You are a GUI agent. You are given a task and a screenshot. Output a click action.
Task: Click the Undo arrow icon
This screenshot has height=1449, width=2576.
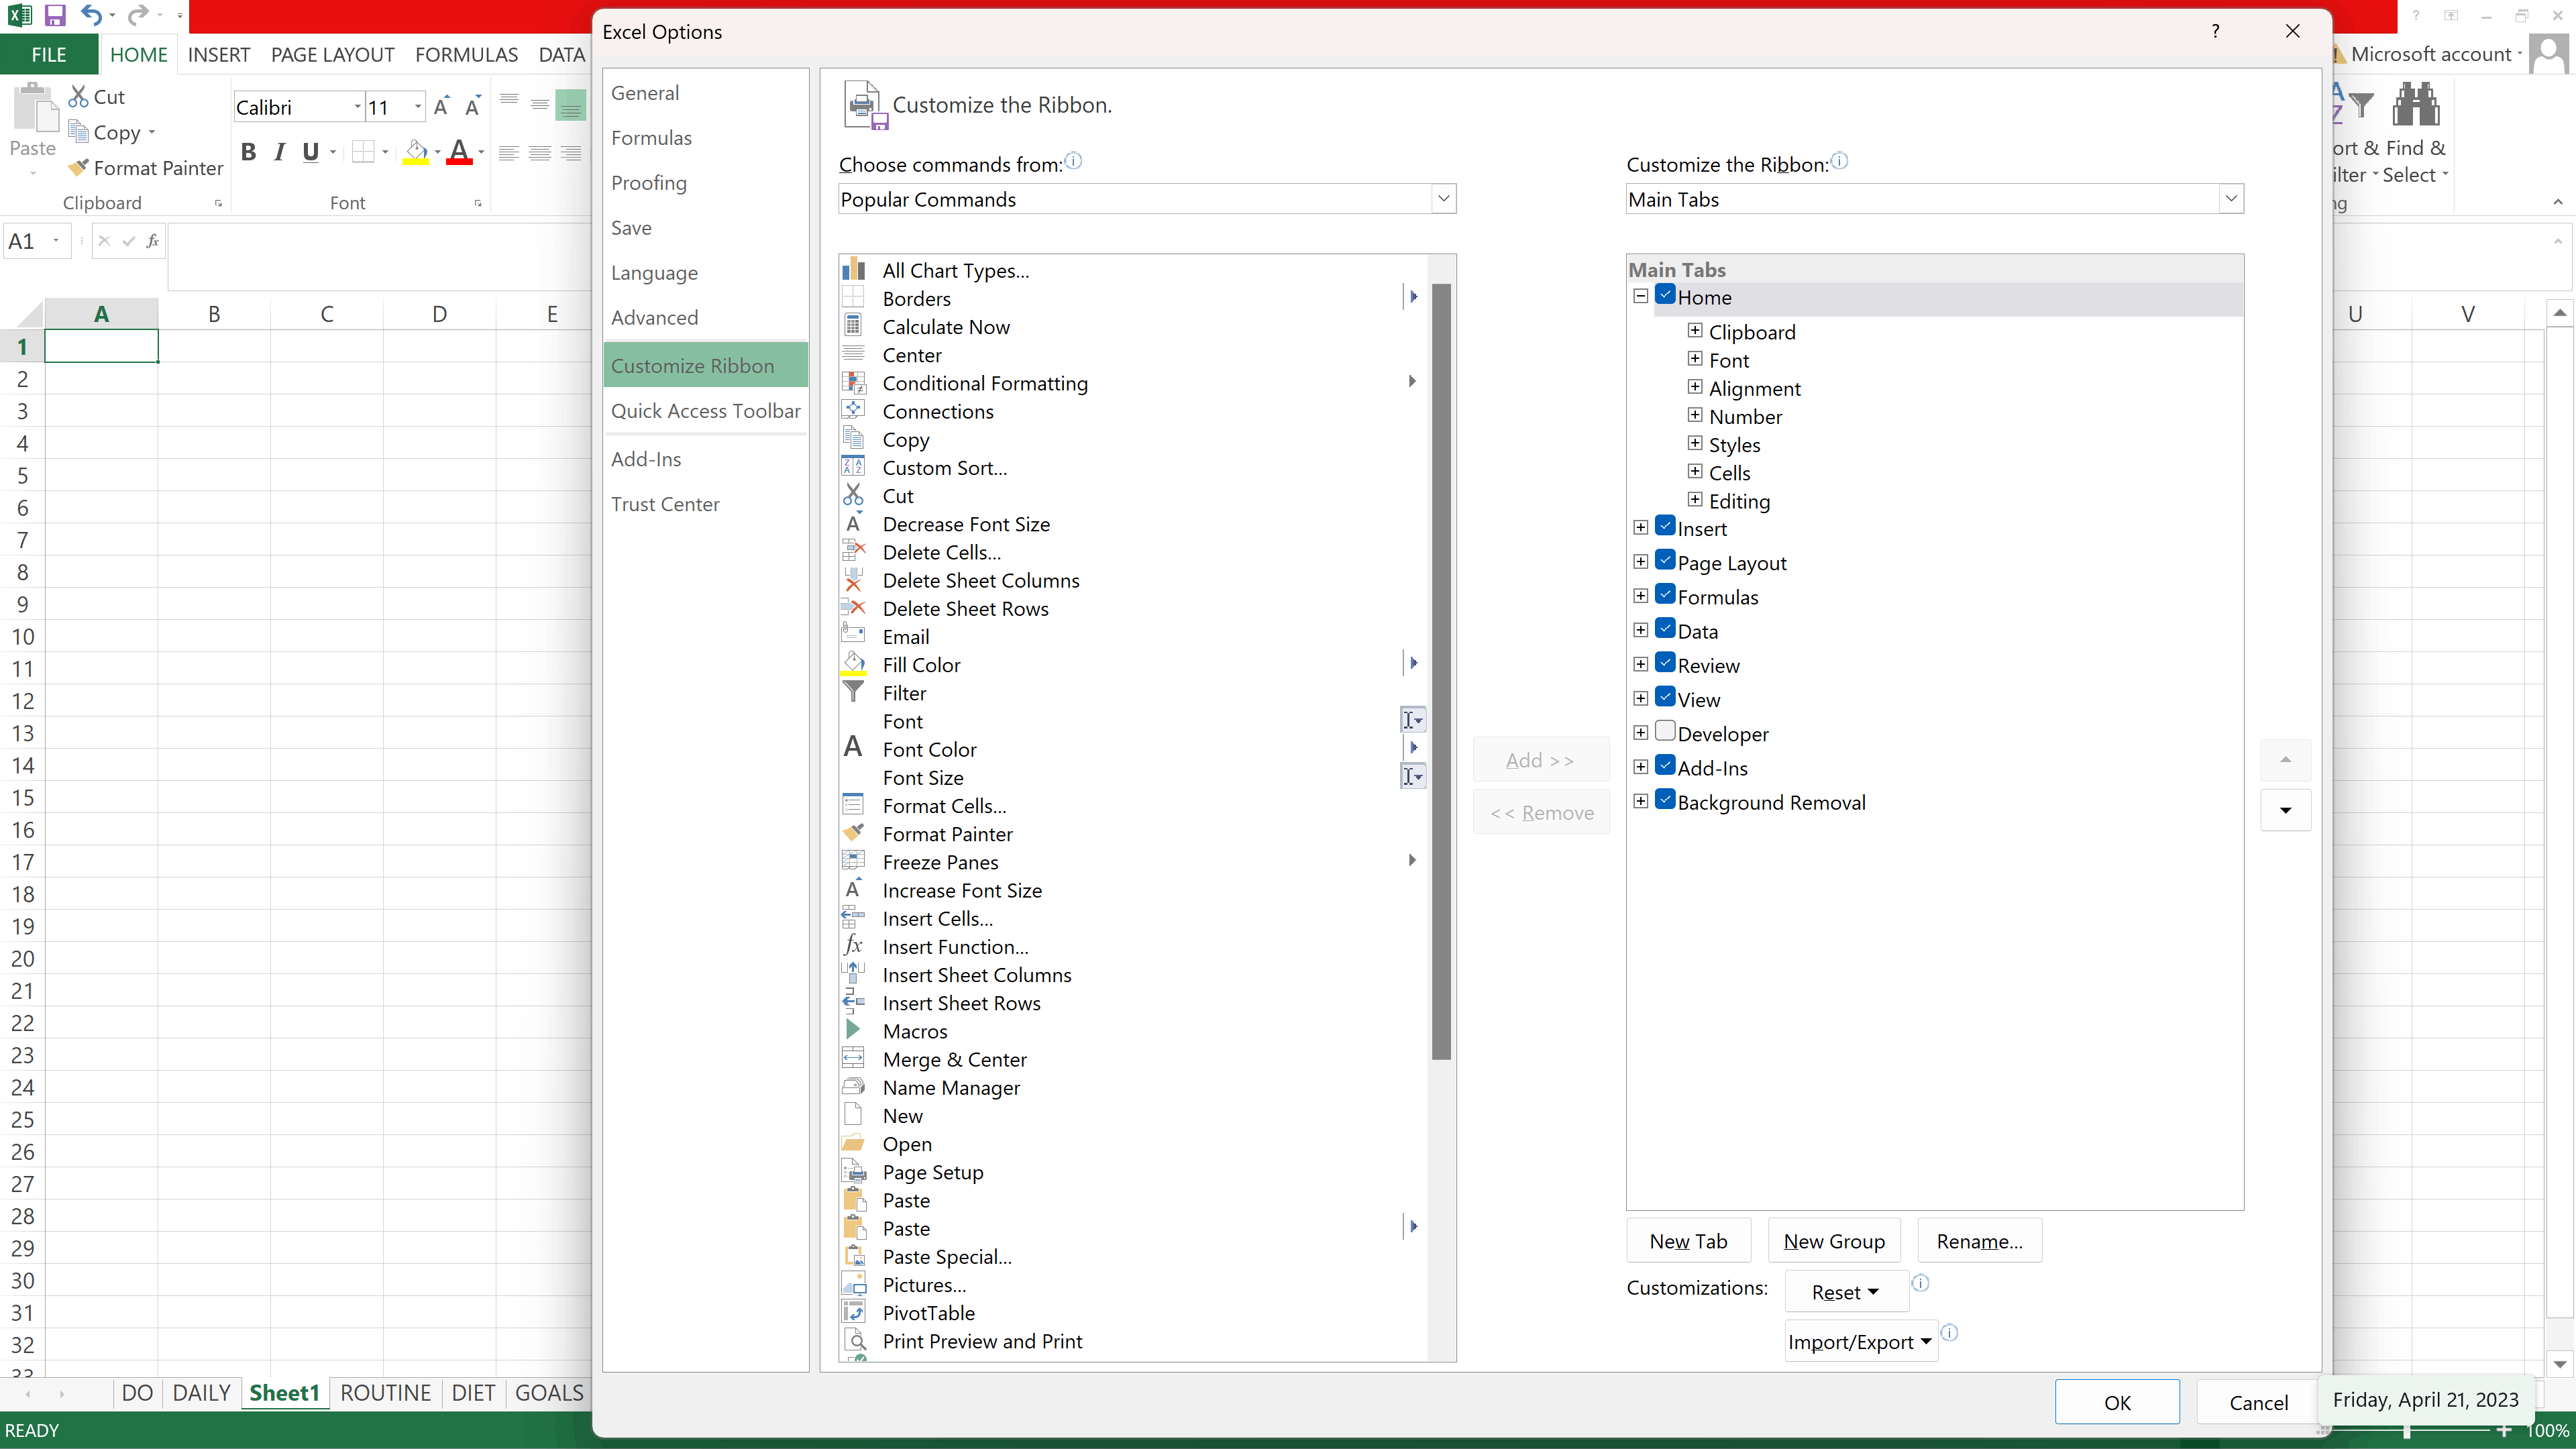click(x=91, y=15)
